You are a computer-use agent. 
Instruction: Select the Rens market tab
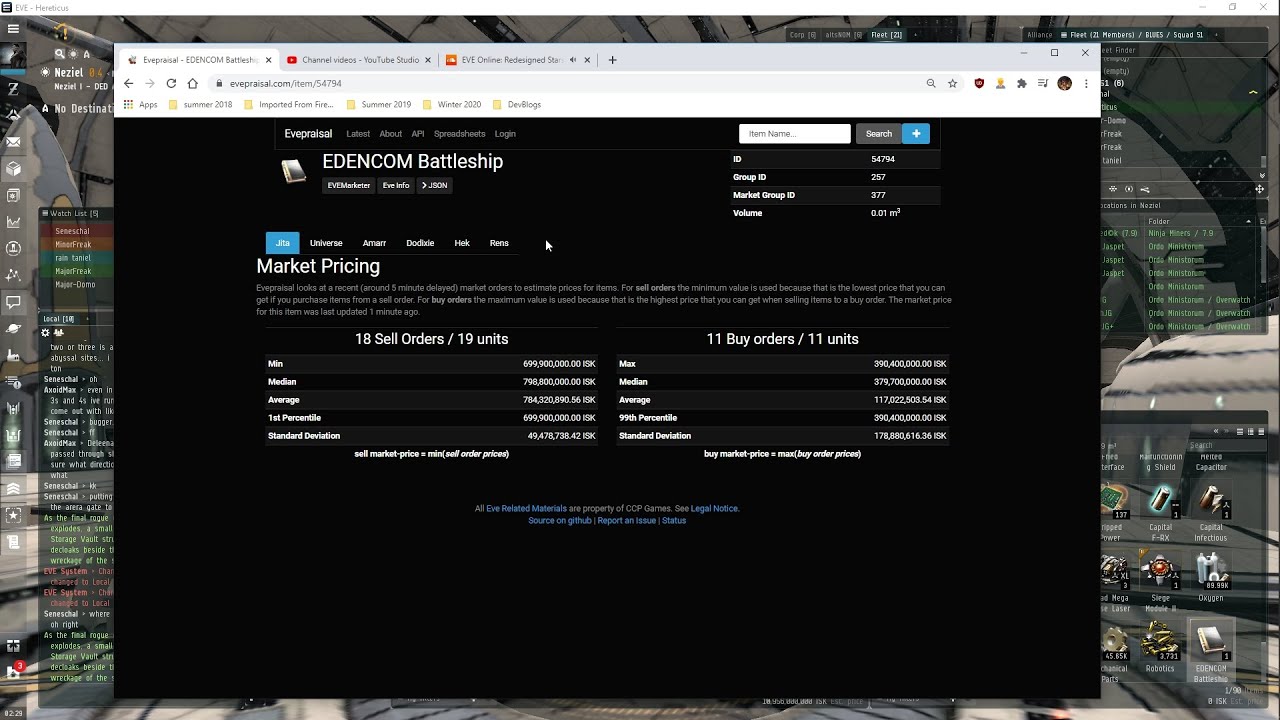pos(499,243)
